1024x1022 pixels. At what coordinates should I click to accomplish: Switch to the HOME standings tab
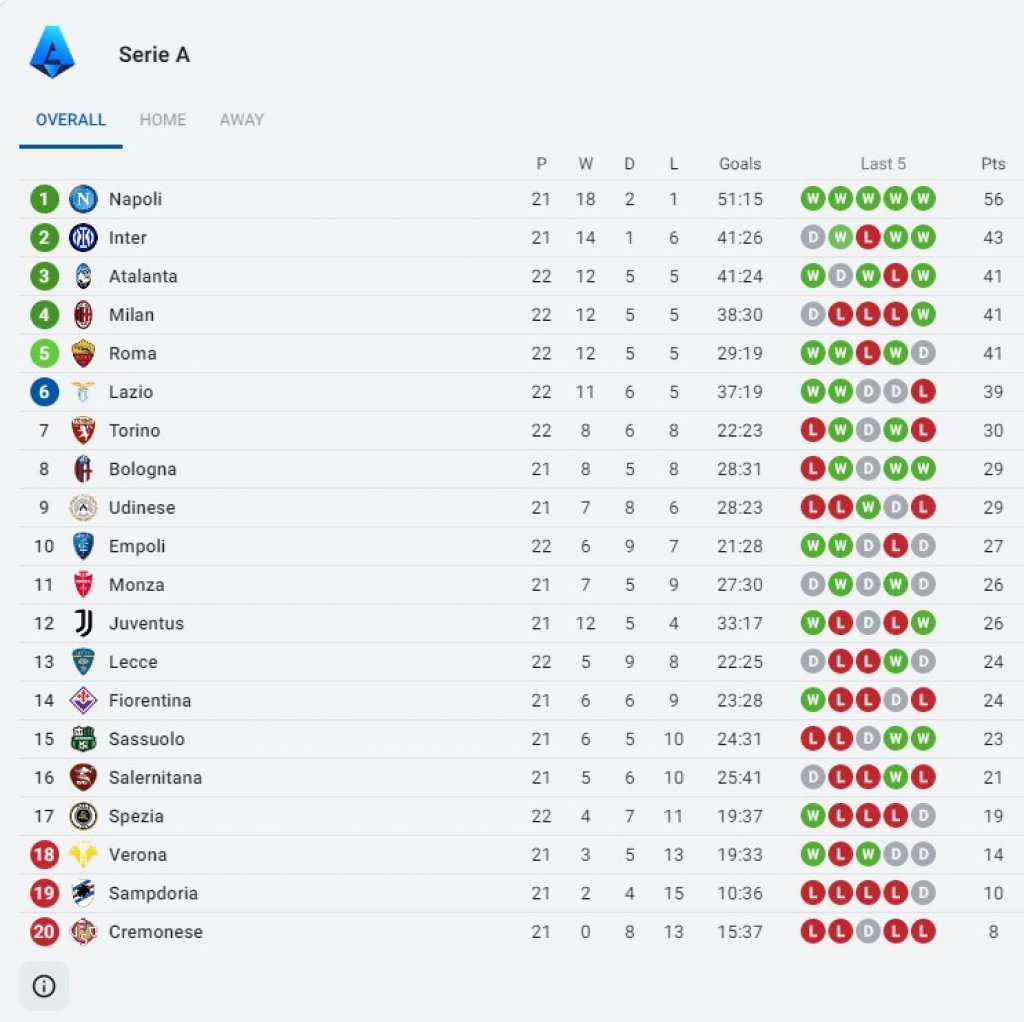coord(163,120)
